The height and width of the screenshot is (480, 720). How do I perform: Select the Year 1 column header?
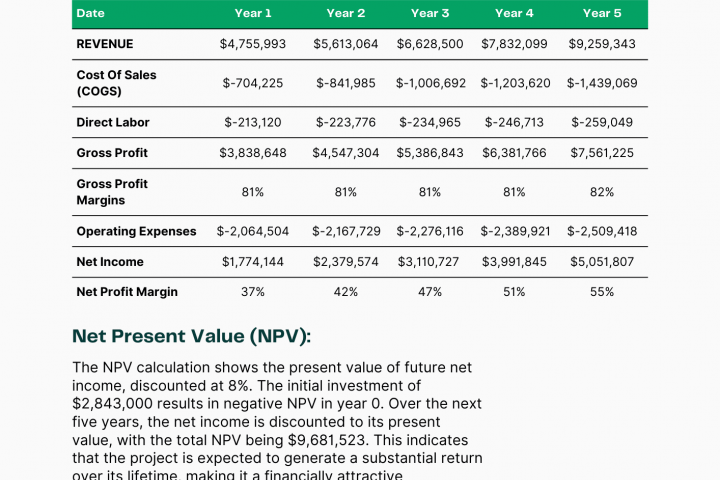tap(253, 13)
